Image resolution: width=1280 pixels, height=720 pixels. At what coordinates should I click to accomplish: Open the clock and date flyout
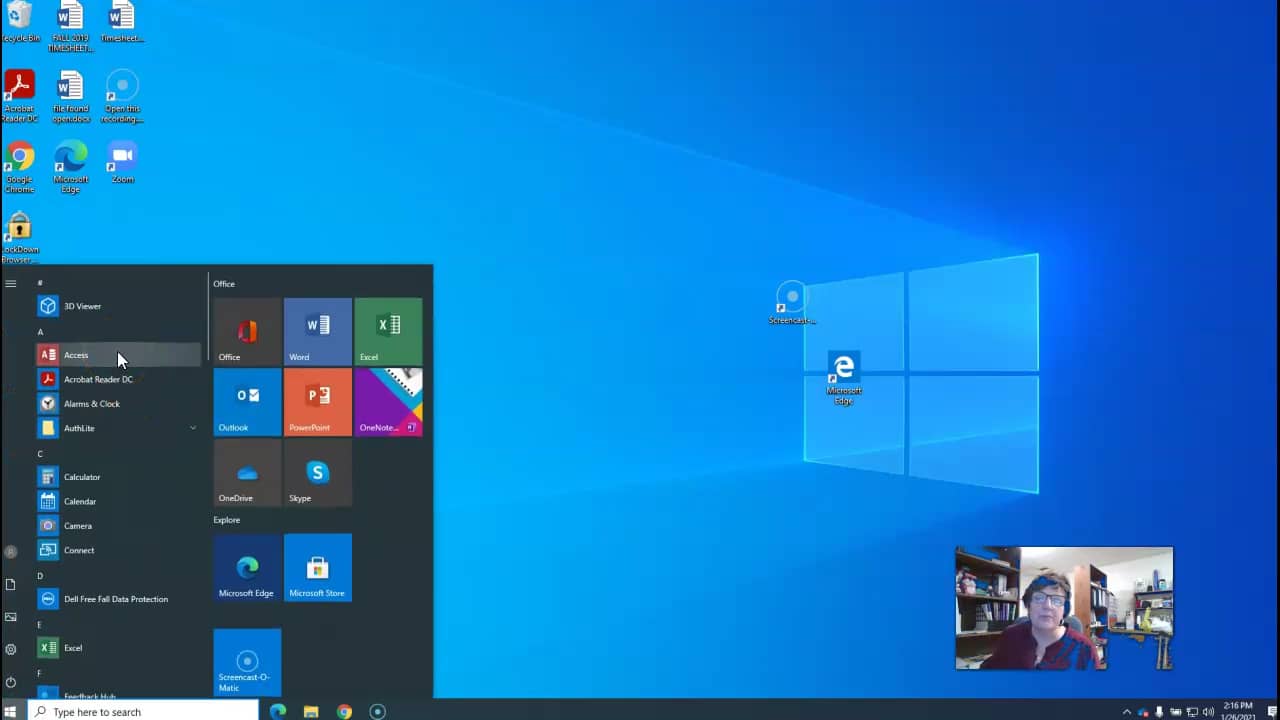1238,711
